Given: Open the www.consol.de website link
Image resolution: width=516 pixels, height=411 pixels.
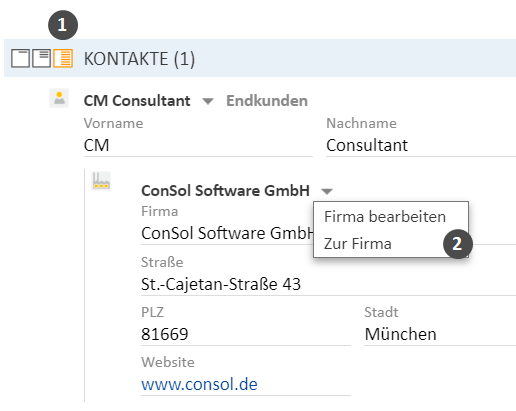Looking at the screenshot, I should point(199,384).
